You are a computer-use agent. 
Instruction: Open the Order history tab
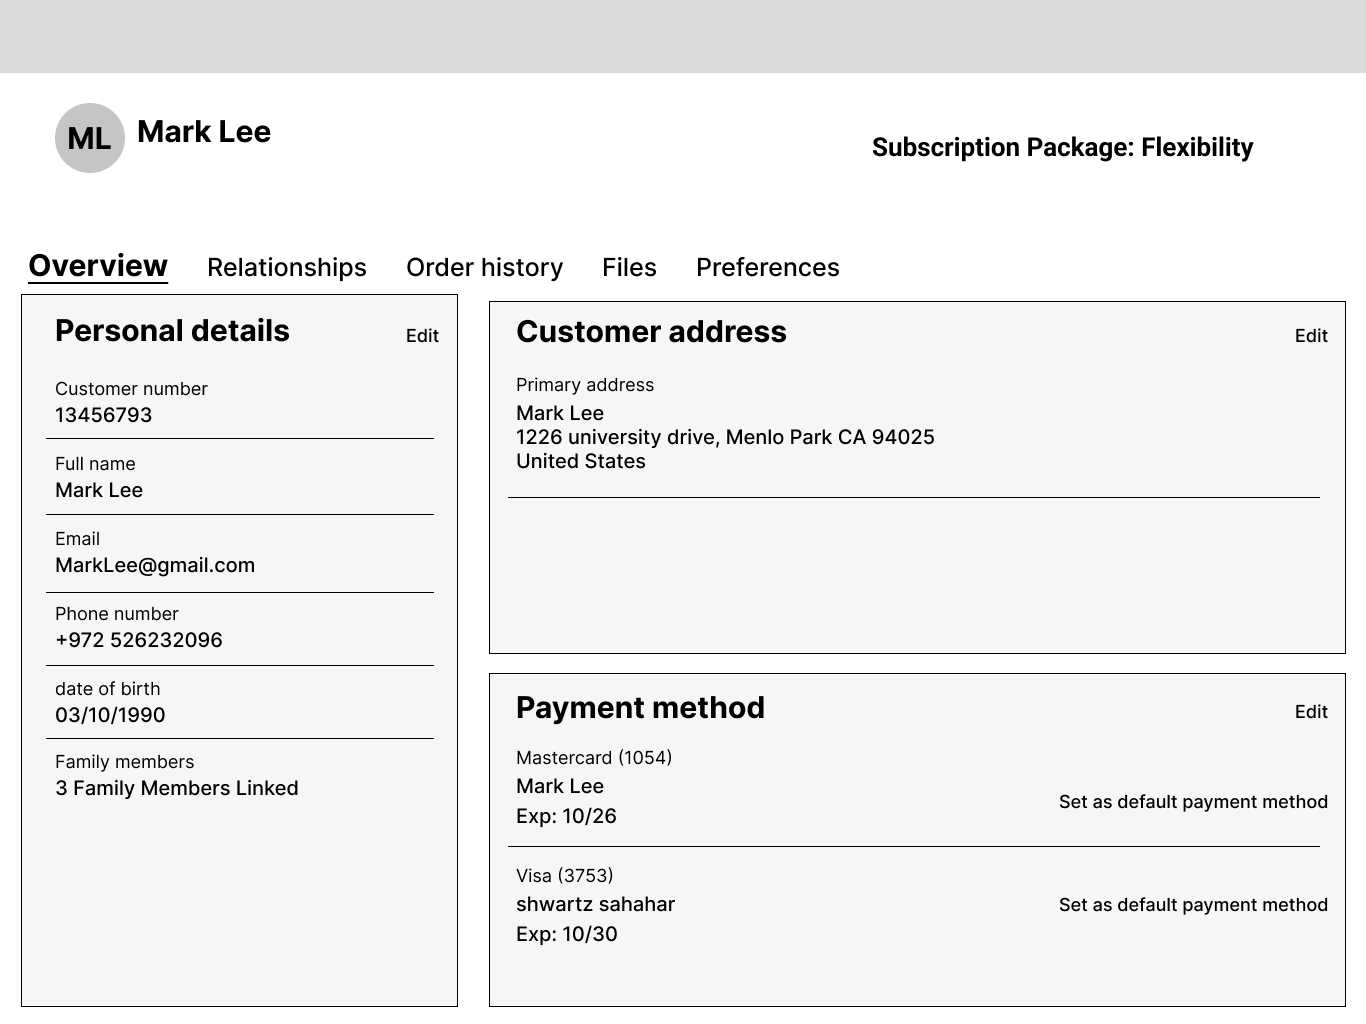click(485, 267)
